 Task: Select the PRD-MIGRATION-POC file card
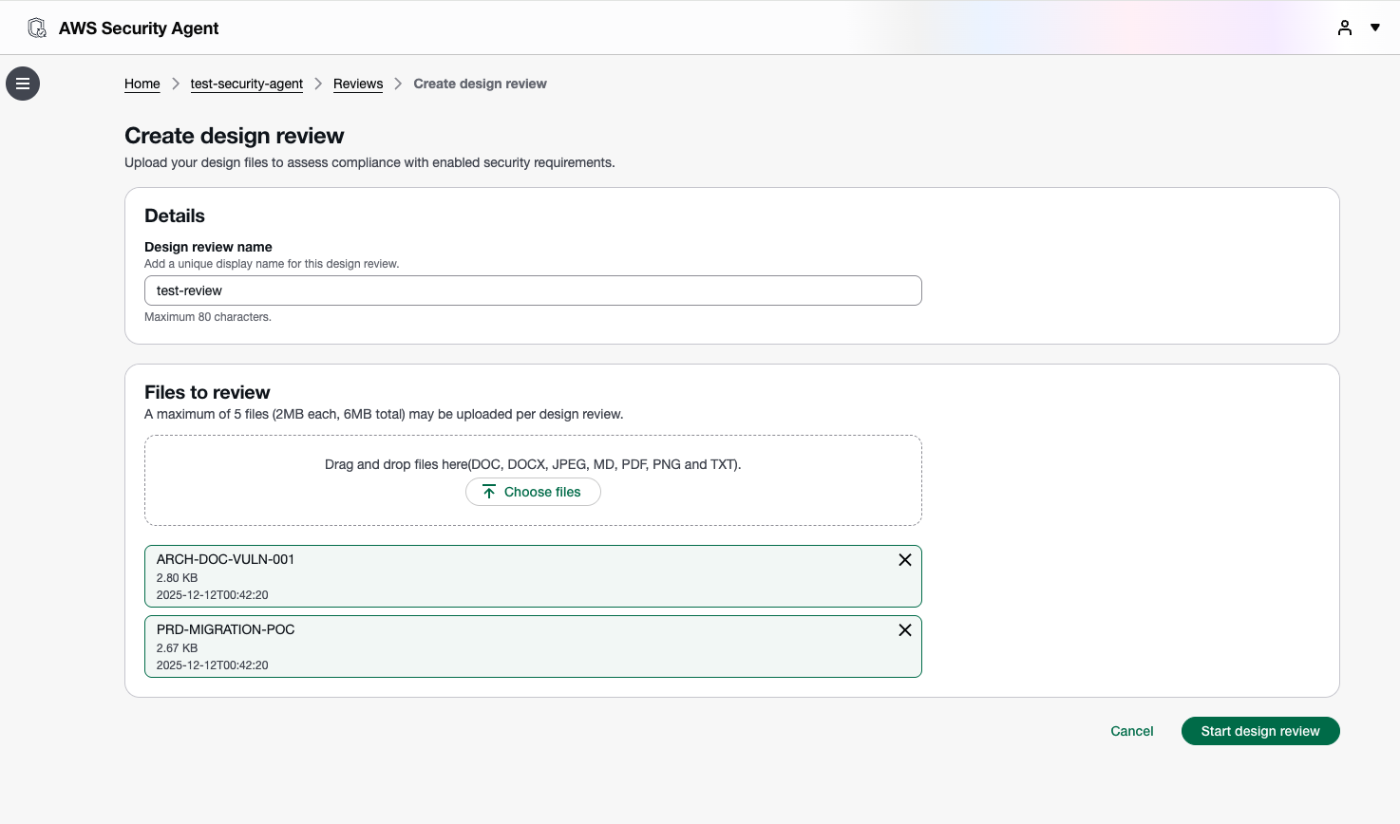tap(500, 647)
